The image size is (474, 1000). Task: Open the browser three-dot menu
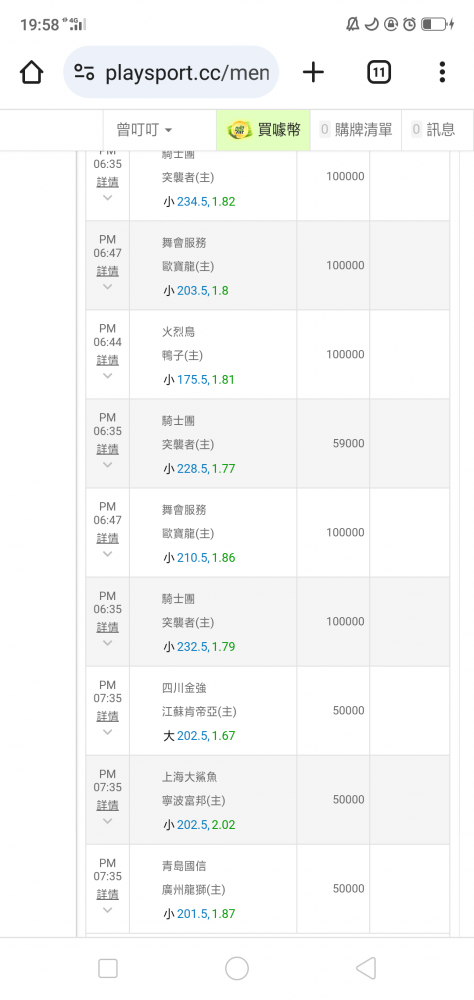(442, 72)
